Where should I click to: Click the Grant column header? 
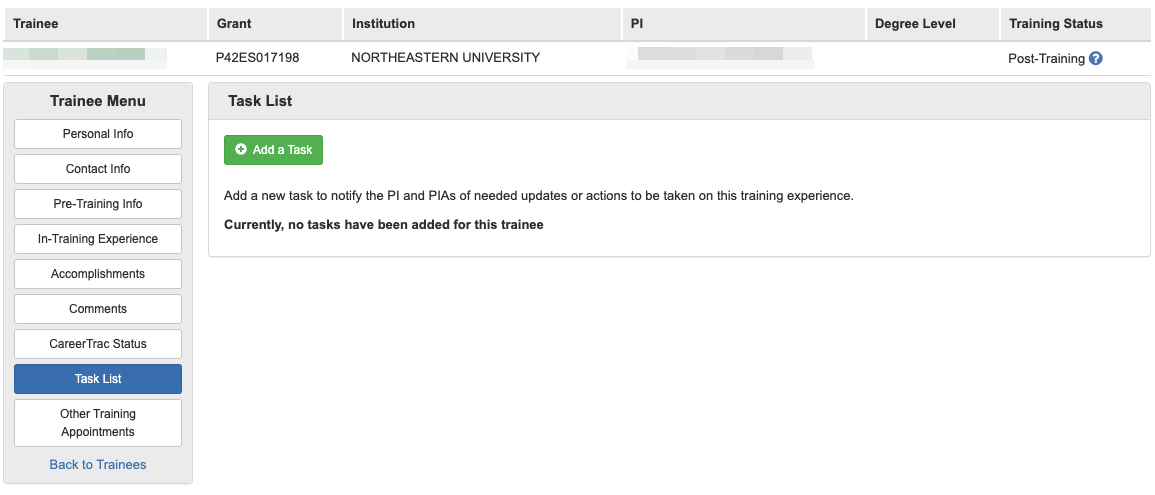pyautogui.click(x=234, y=23)
